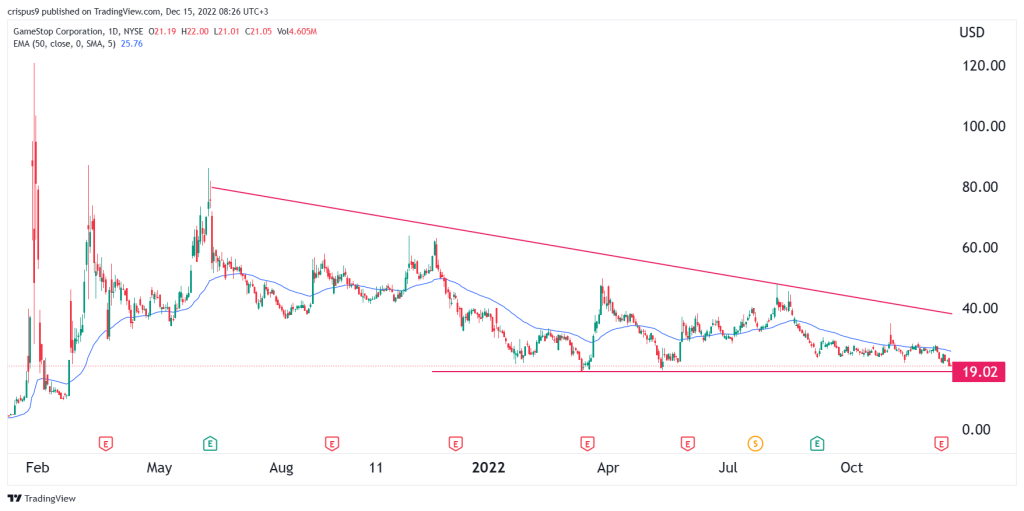Click the 120.00 price axis label

pos(979,65)
